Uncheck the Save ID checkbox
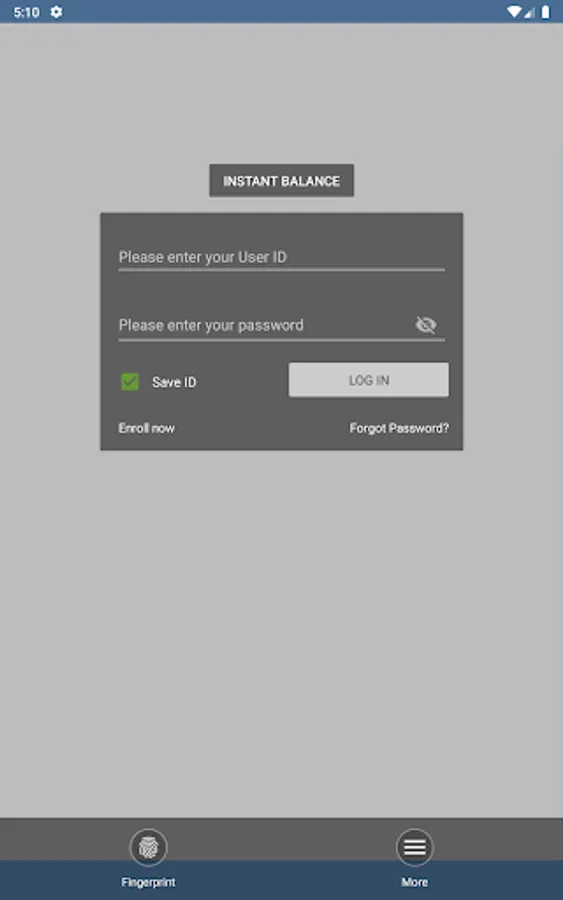This screenshot has height=900, width=563. 130,382
